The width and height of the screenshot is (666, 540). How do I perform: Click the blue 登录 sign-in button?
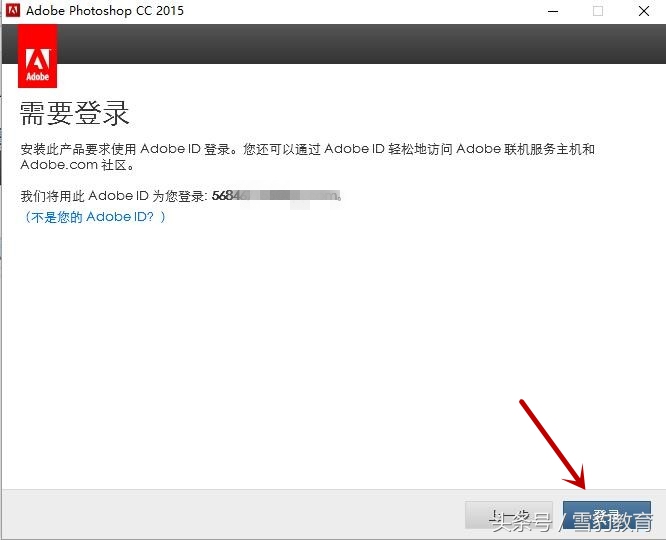pos(607,515)
